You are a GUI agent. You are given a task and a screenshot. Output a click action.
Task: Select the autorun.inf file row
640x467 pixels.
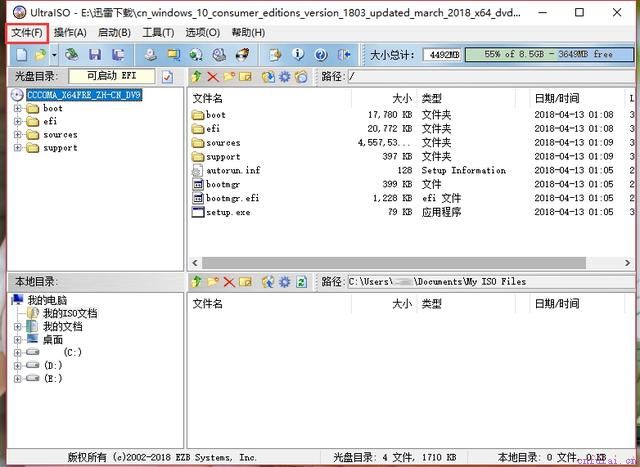tap(411, 171)
